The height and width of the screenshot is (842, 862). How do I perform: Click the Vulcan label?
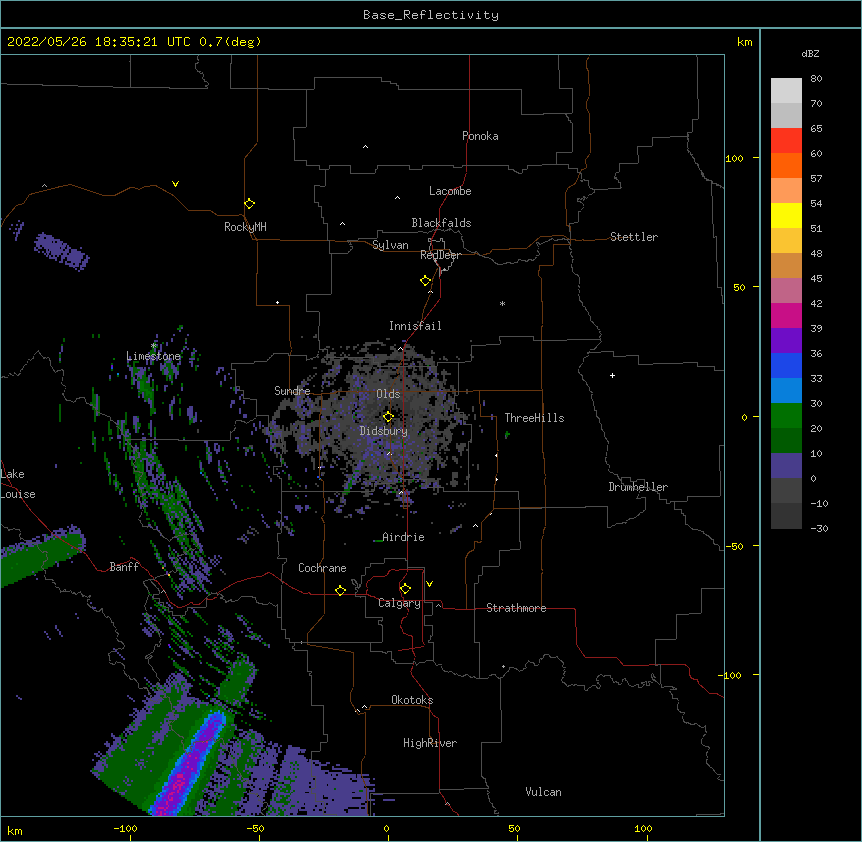[x=543, y=792]
